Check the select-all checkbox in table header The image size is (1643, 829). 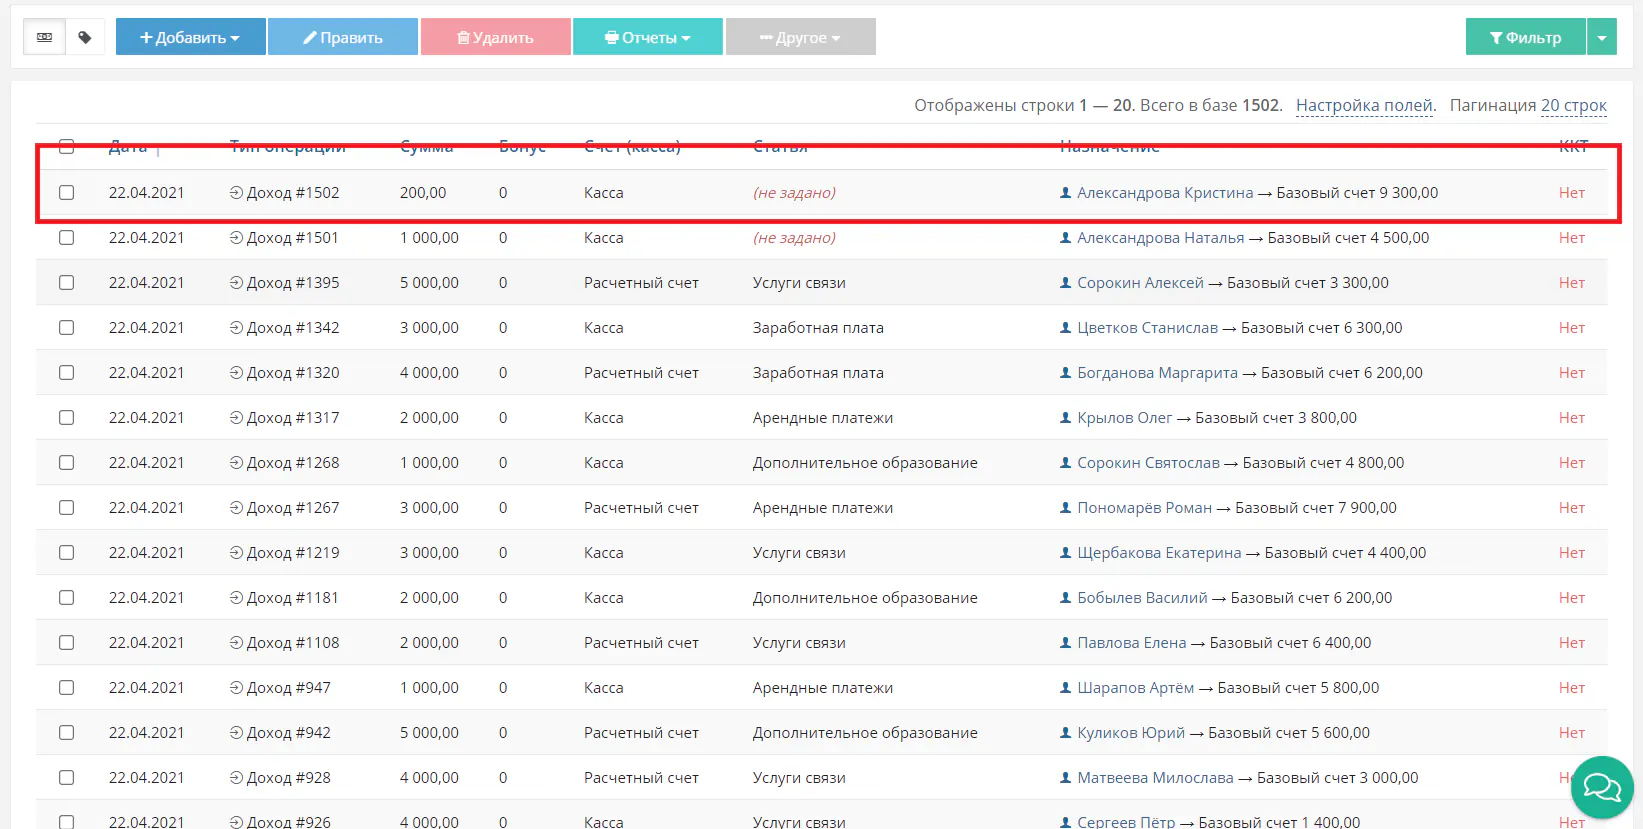67,147
